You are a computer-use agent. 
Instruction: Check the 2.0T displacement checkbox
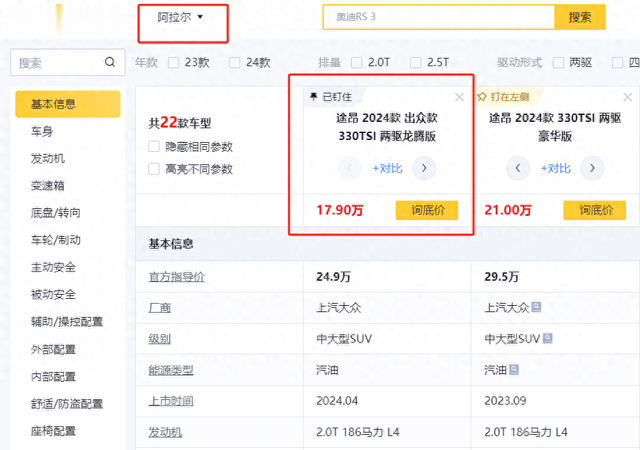(356, 62)
